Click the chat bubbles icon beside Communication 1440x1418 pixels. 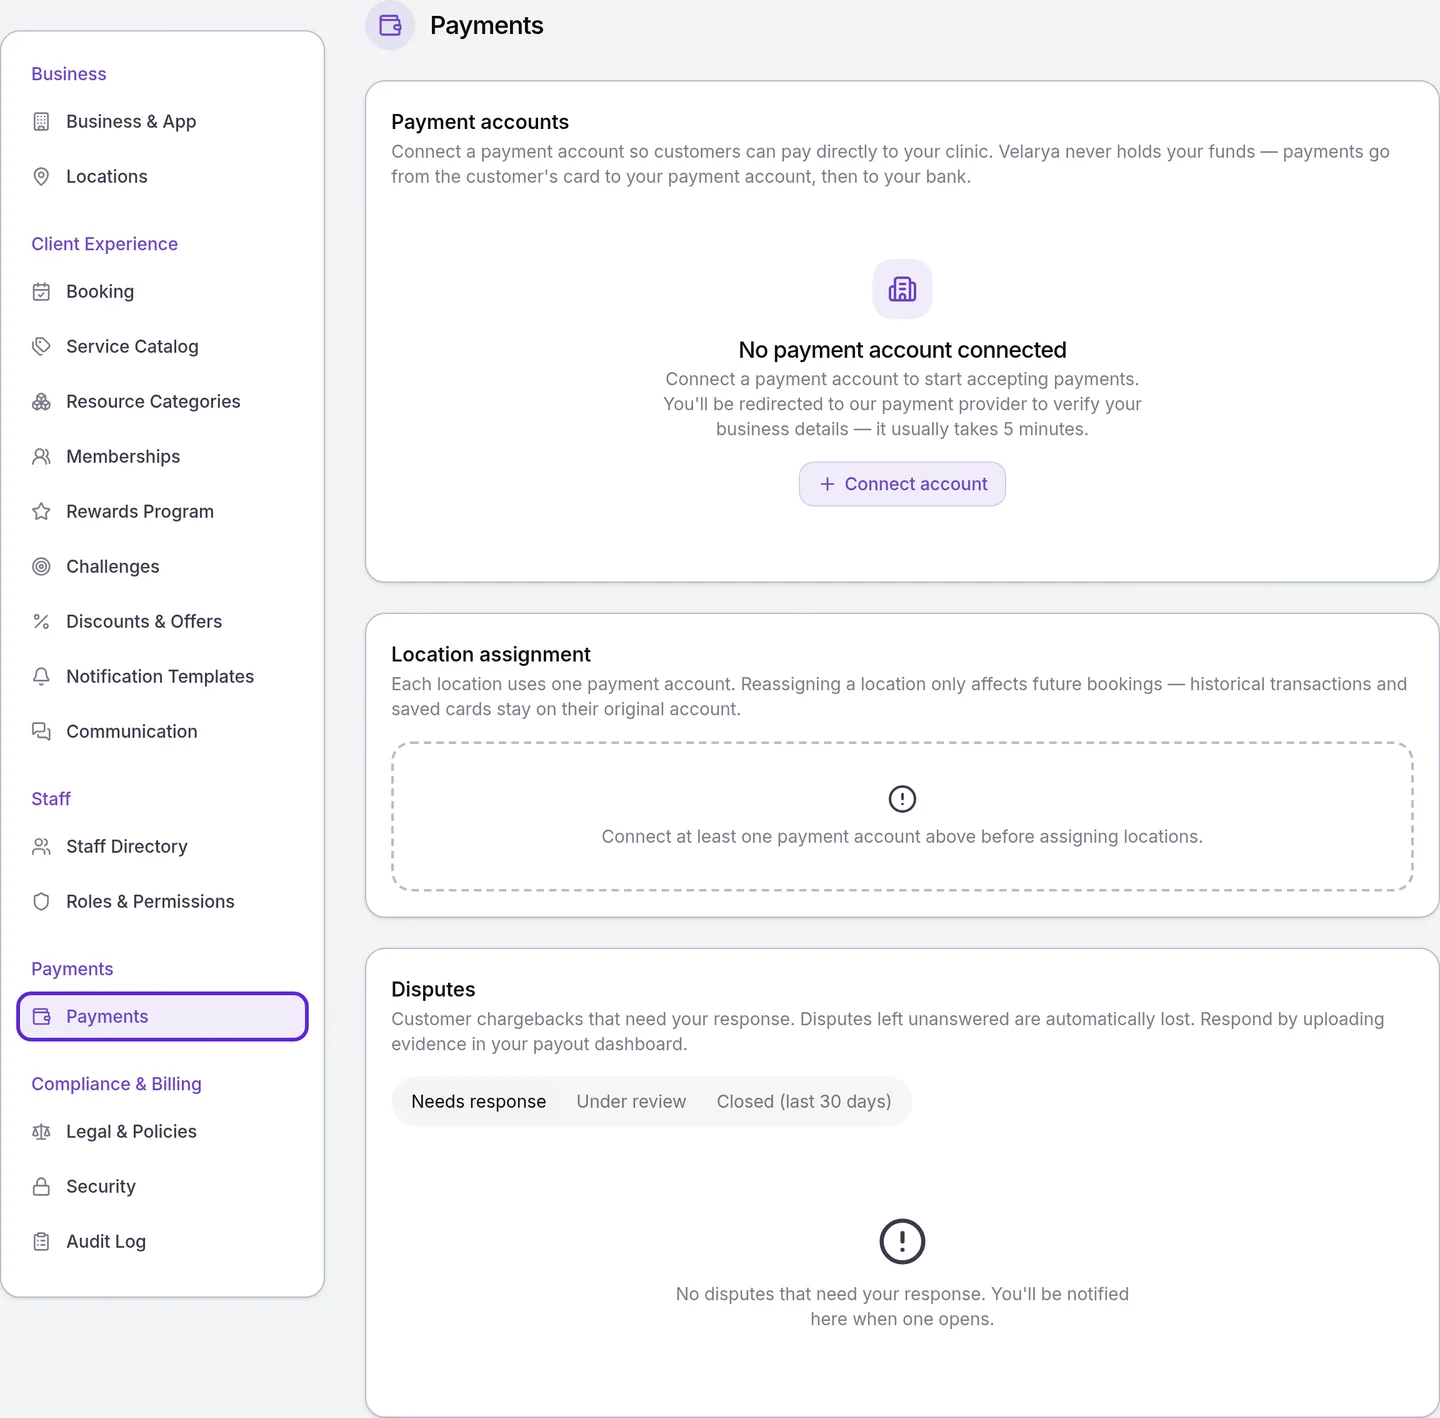[x=41, y=732]
